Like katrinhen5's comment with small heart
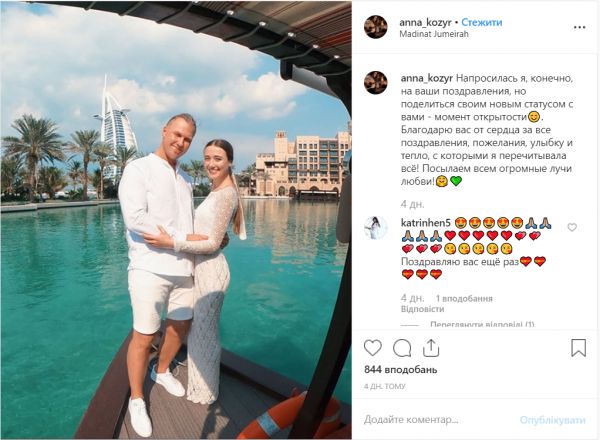The image size is (600, 440). tap(572, 228)
